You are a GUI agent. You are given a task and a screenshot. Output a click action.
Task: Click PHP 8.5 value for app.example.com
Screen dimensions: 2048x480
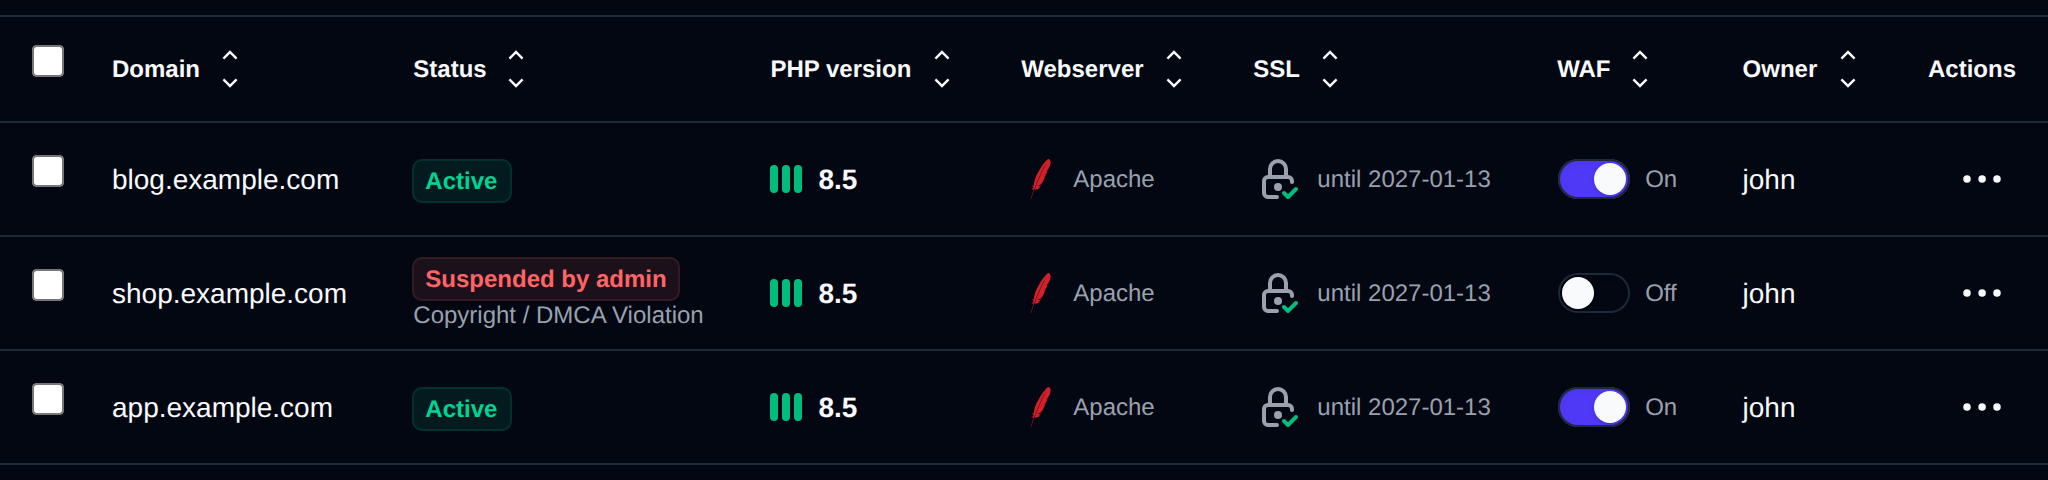click(838, 408)
